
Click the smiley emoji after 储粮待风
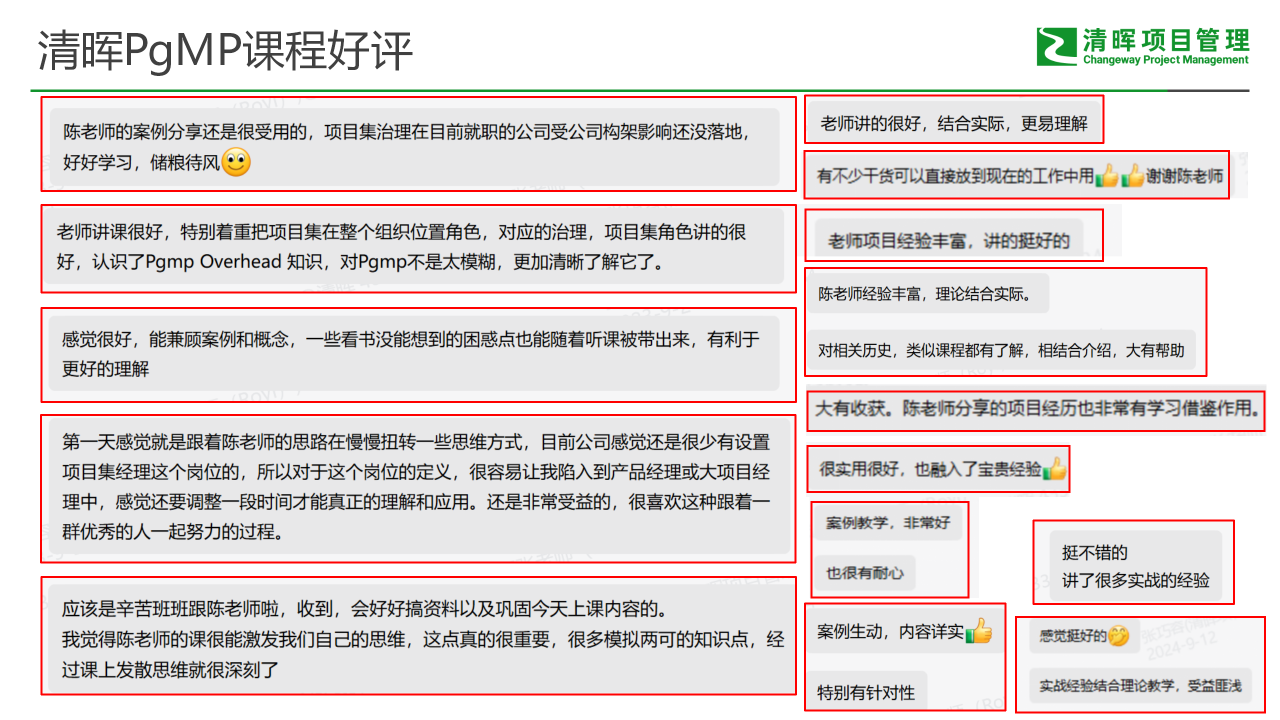(x=236, y=162)
